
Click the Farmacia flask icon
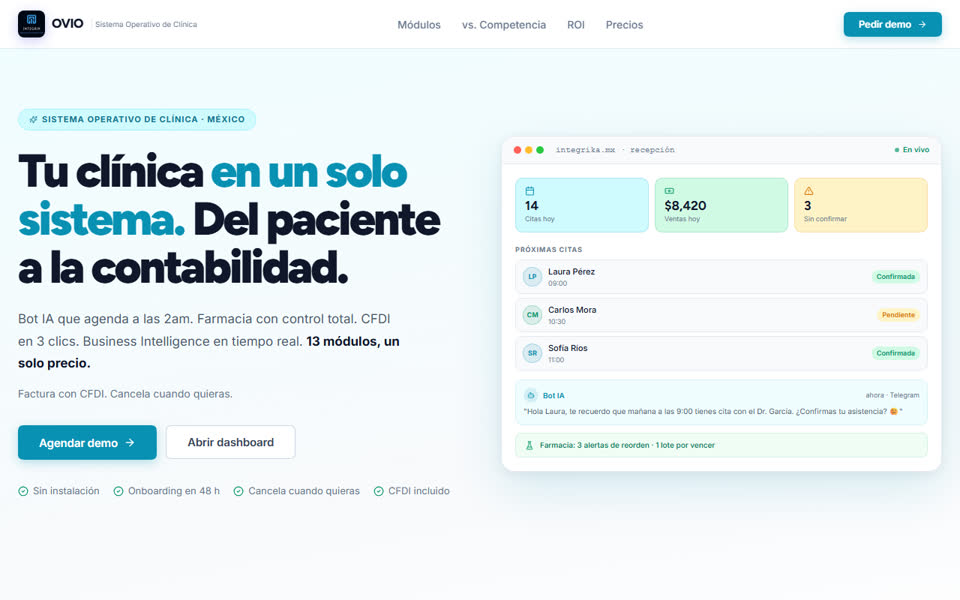click(x=530, y=445)
